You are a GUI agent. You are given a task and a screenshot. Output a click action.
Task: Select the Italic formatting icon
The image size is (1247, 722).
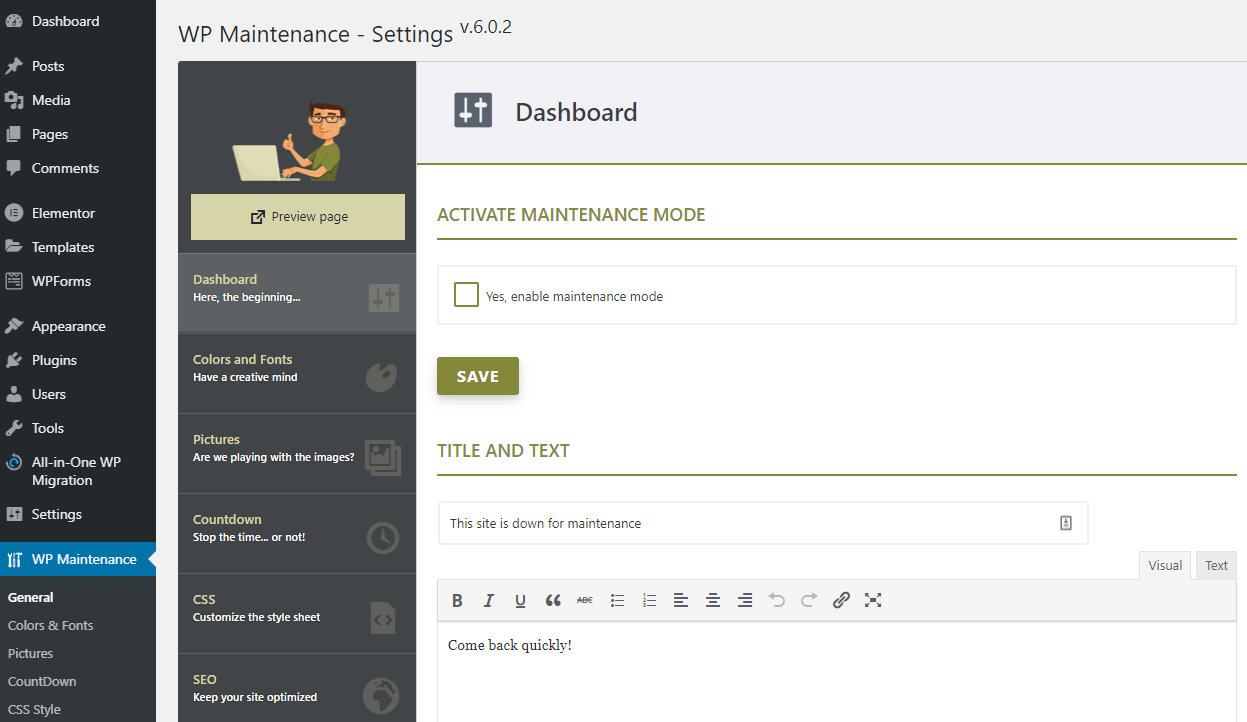(x=488, y=600)
